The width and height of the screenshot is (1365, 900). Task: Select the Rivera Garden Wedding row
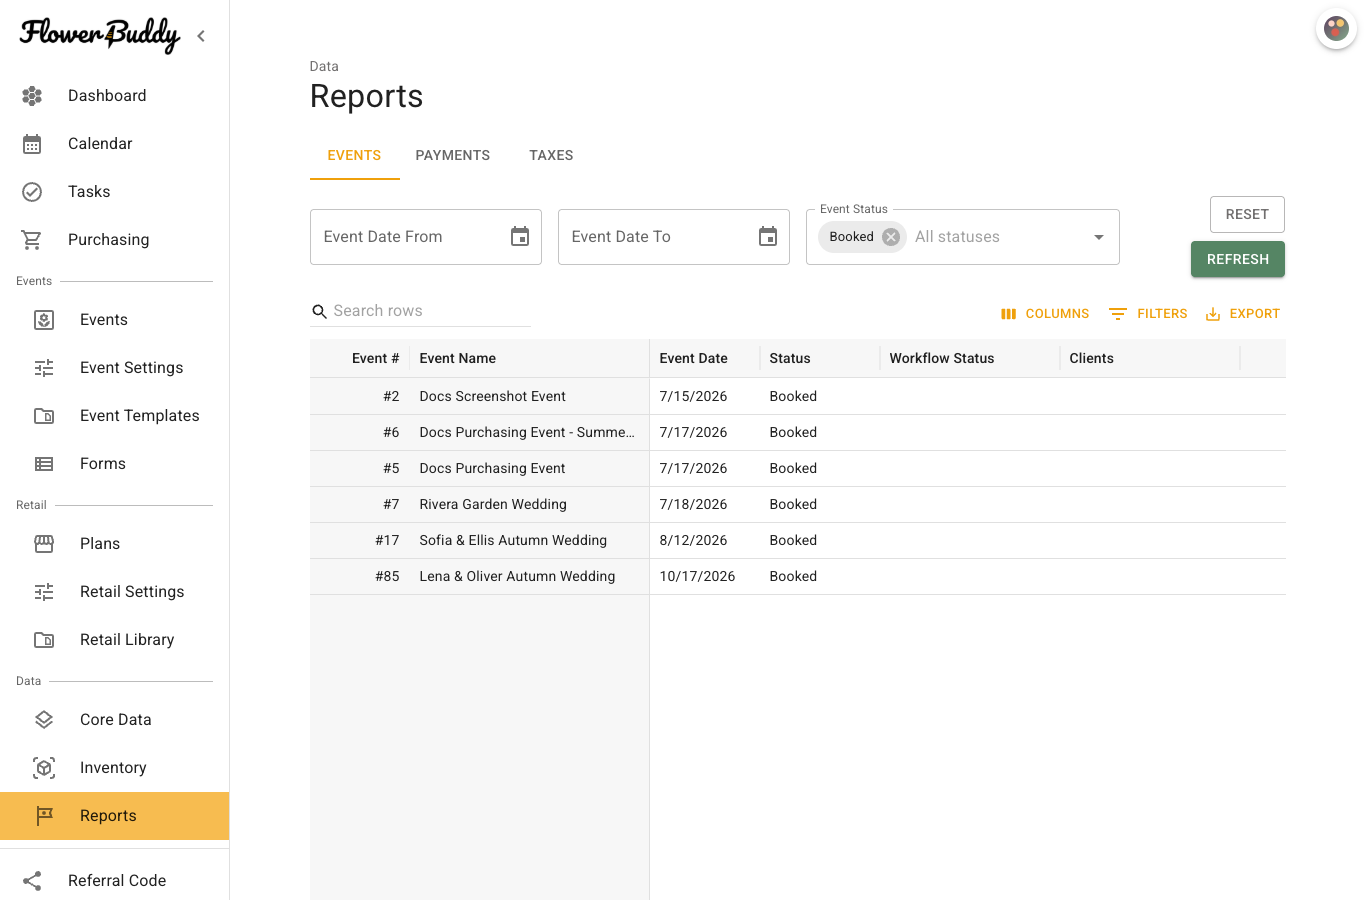798,505
